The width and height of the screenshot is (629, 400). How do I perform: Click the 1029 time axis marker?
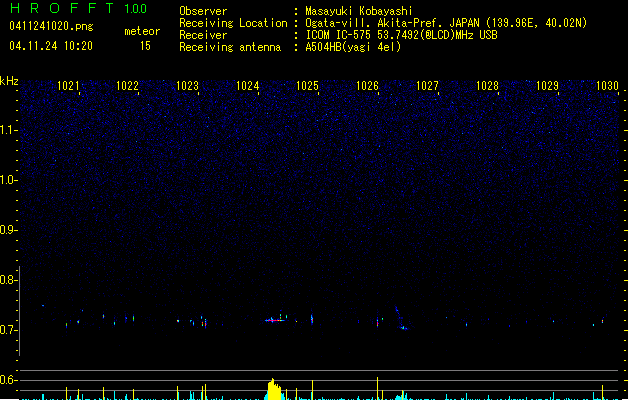548,86
